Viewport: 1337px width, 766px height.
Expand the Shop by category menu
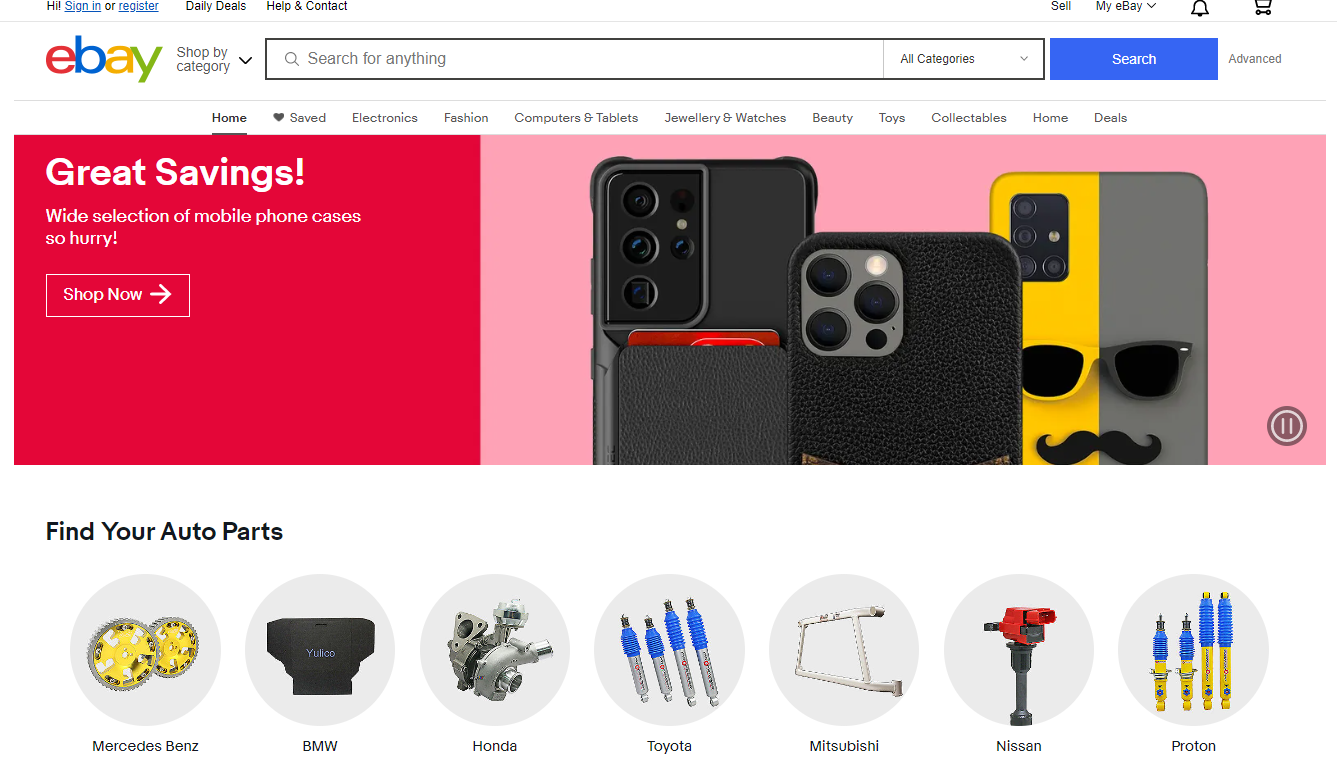pos(214,59)
